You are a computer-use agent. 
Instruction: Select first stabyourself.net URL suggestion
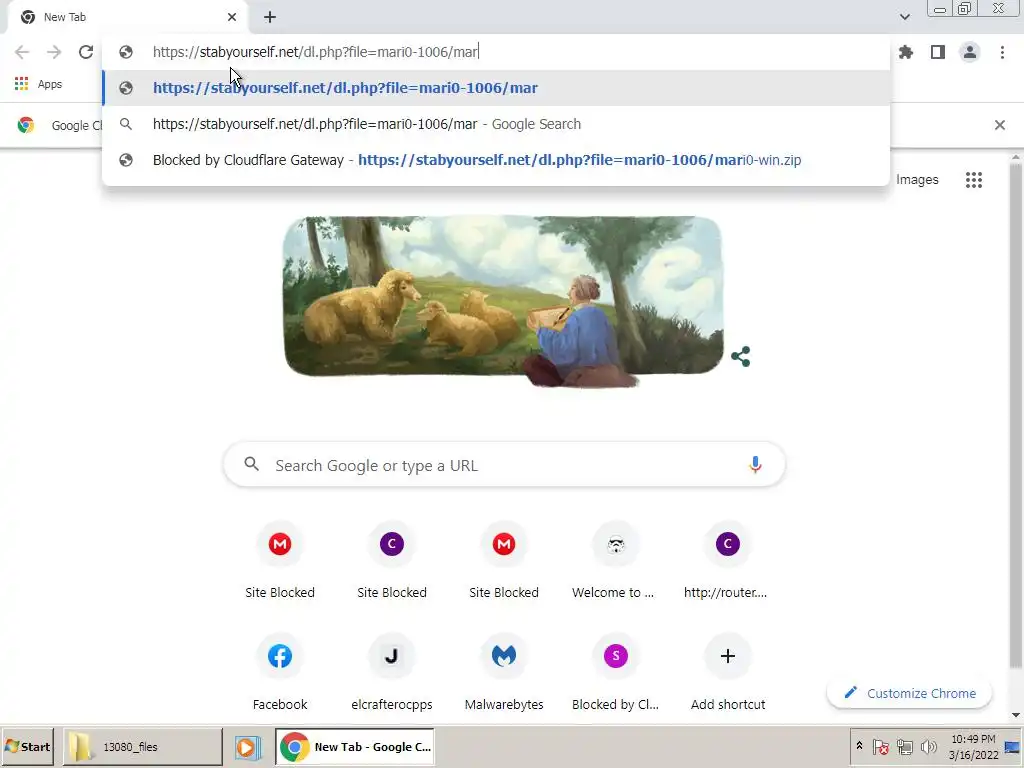496,88
